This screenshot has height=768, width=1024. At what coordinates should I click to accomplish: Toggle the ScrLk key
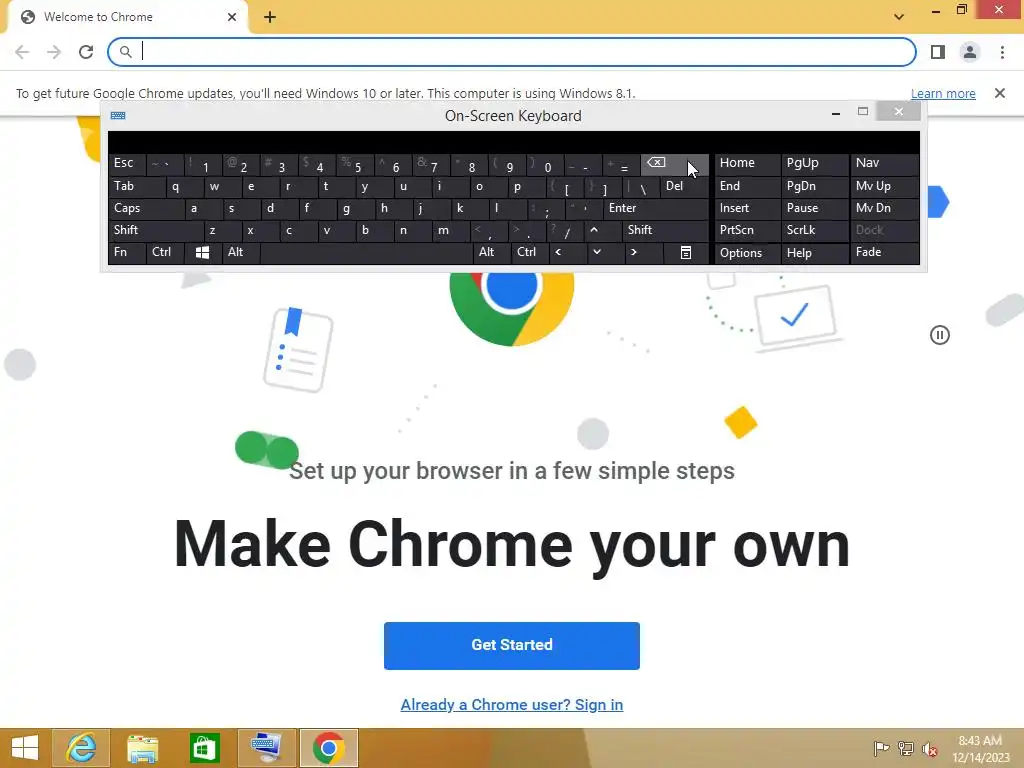(814, 230)
